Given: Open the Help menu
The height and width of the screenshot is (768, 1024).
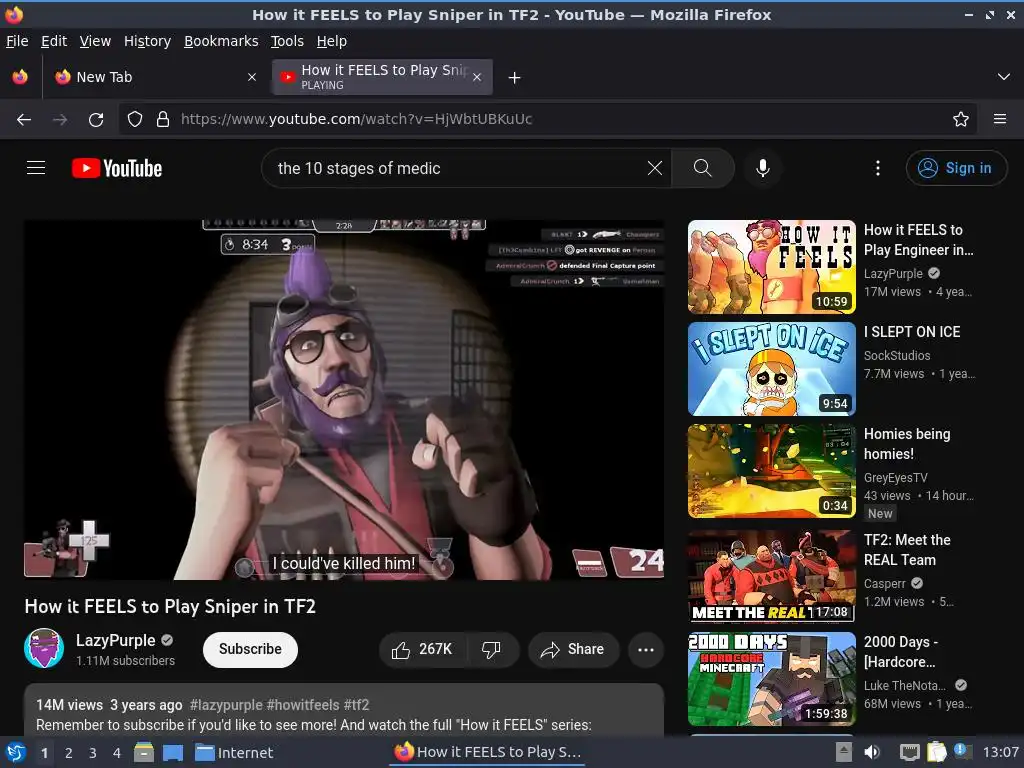Looking at the screenshot, I should tap(332, 41).
